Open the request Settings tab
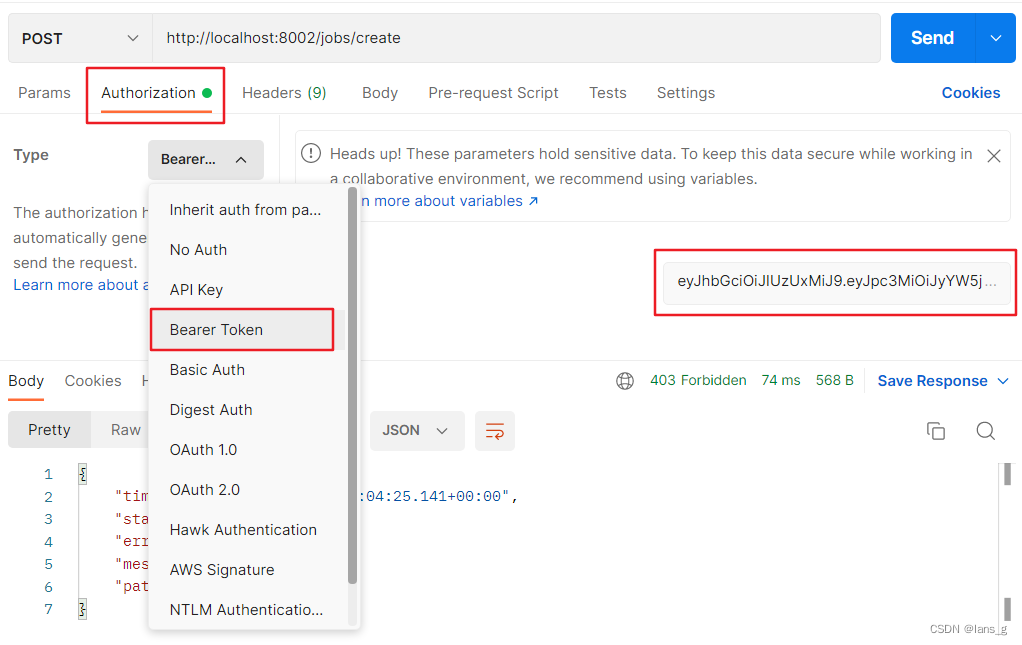Image resolution: width=1022 pixels, height=645 pixels. [x=686, y=93]
